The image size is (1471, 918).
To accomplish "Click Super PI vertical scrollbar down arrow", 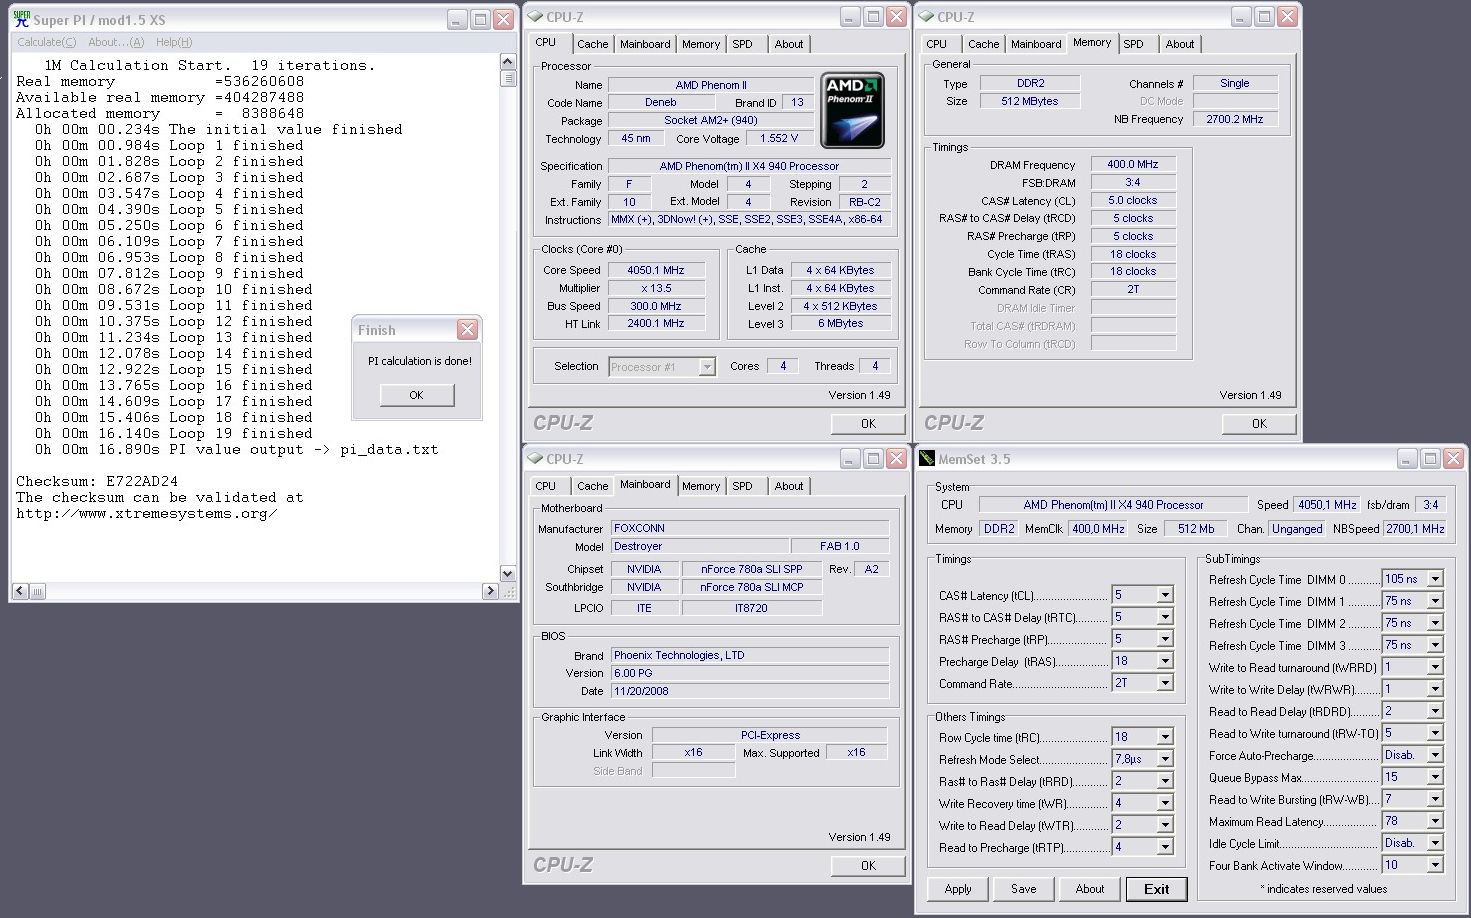I will 507,574.
